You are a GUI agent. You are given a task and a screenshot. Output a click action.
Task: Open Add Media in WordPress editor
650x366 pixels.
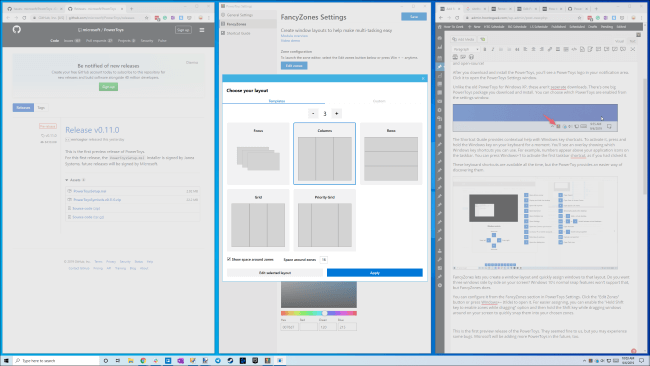coord(463,39)
